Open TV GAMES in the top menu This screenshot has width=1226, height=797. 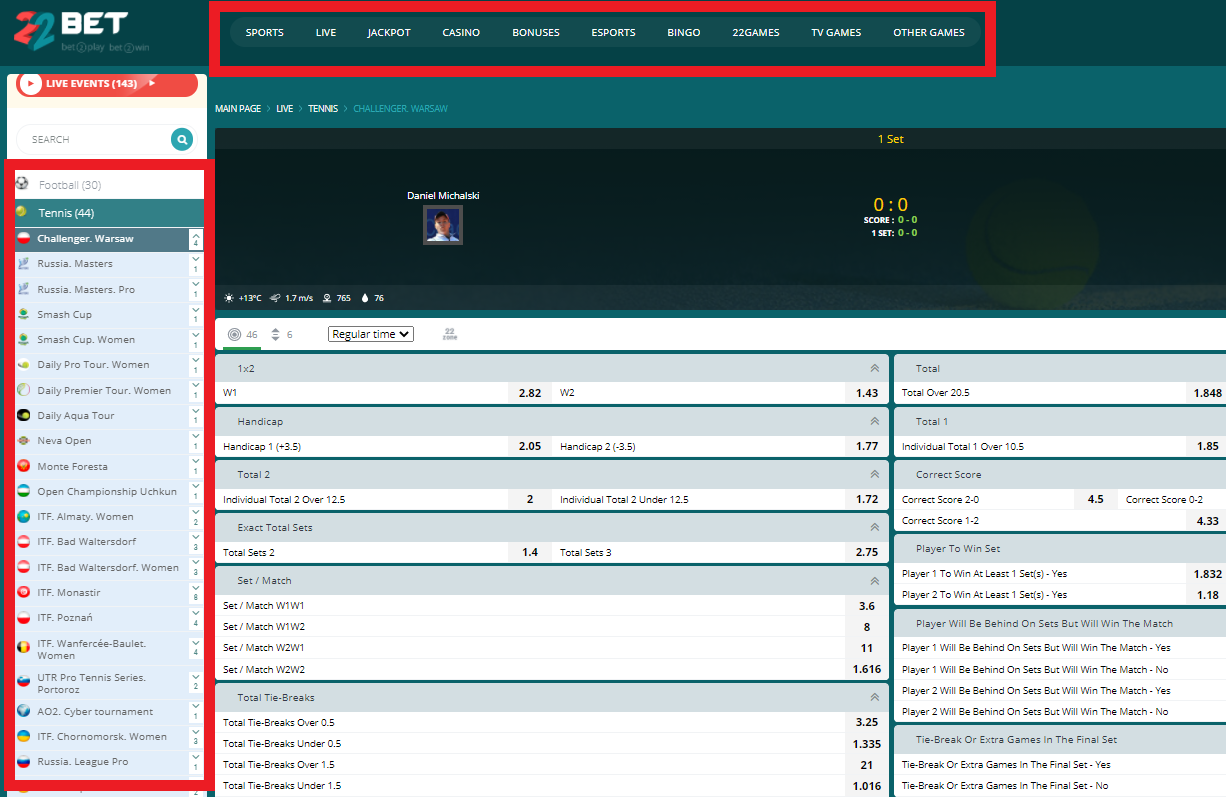836,32
